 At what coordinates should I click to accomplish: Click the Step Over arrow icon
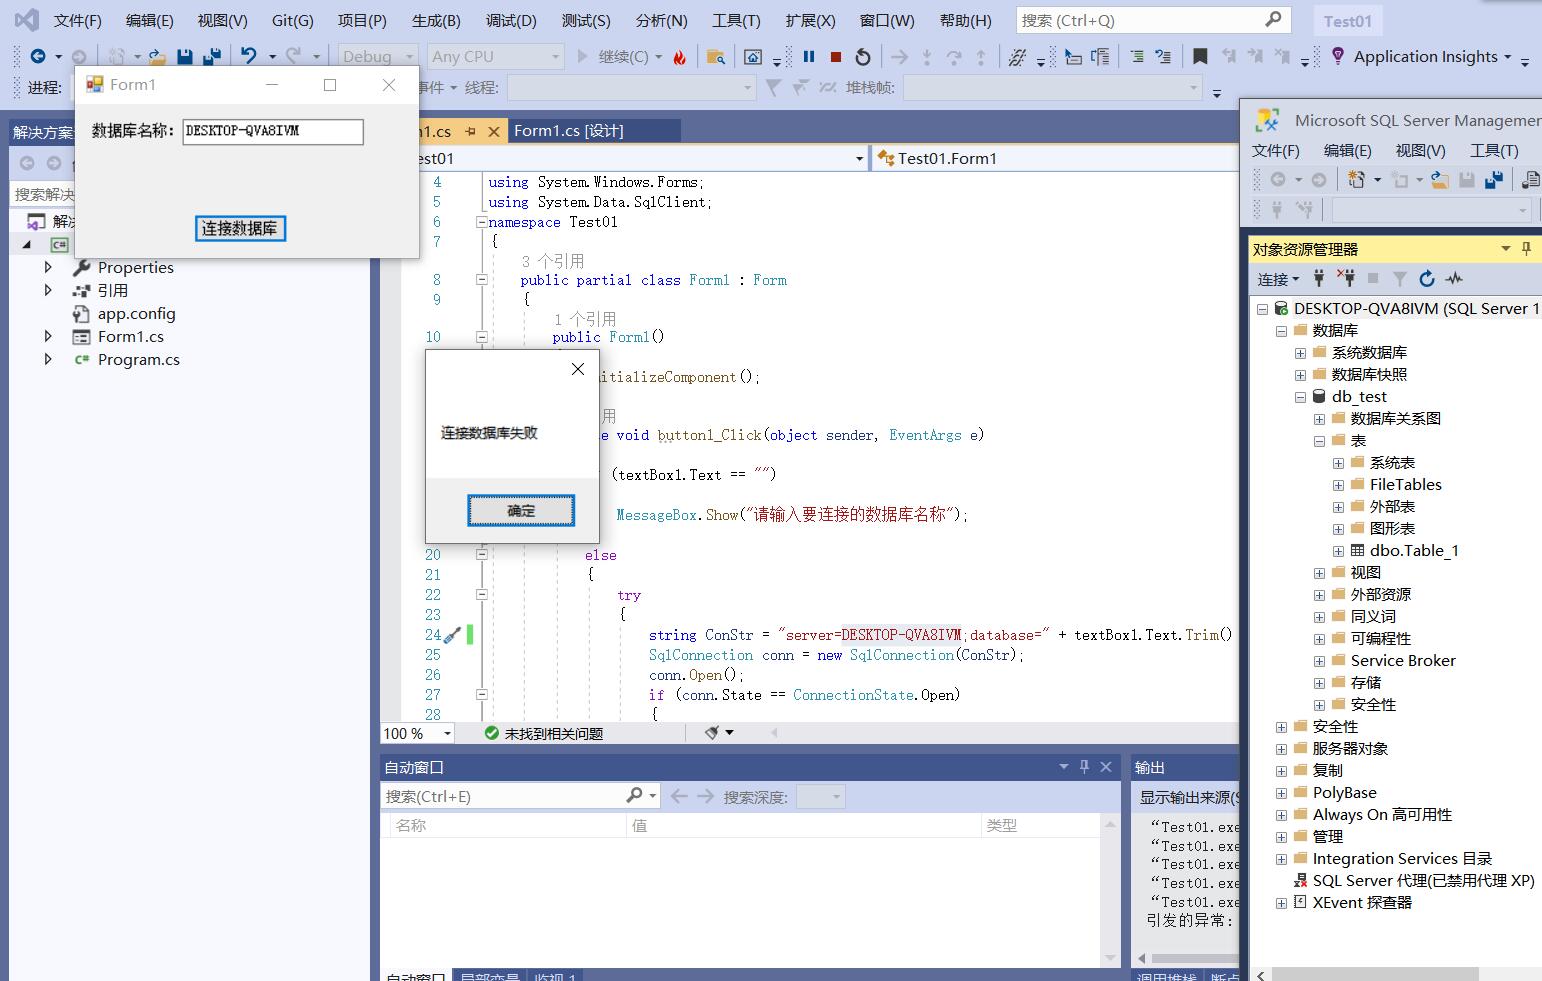point(954,57)
